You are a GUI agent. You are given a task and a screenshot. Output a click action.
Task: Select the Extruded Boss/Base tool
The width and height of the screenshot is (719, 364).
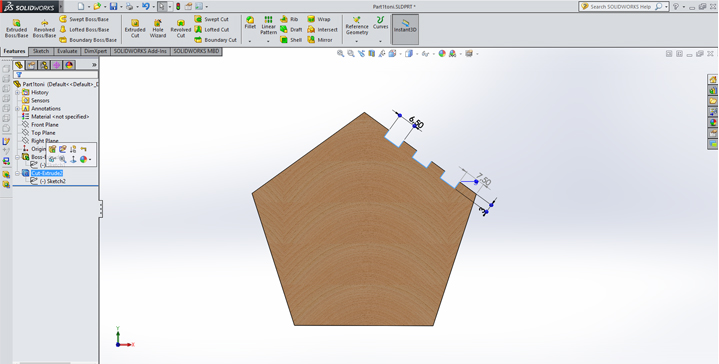[17, 28]
